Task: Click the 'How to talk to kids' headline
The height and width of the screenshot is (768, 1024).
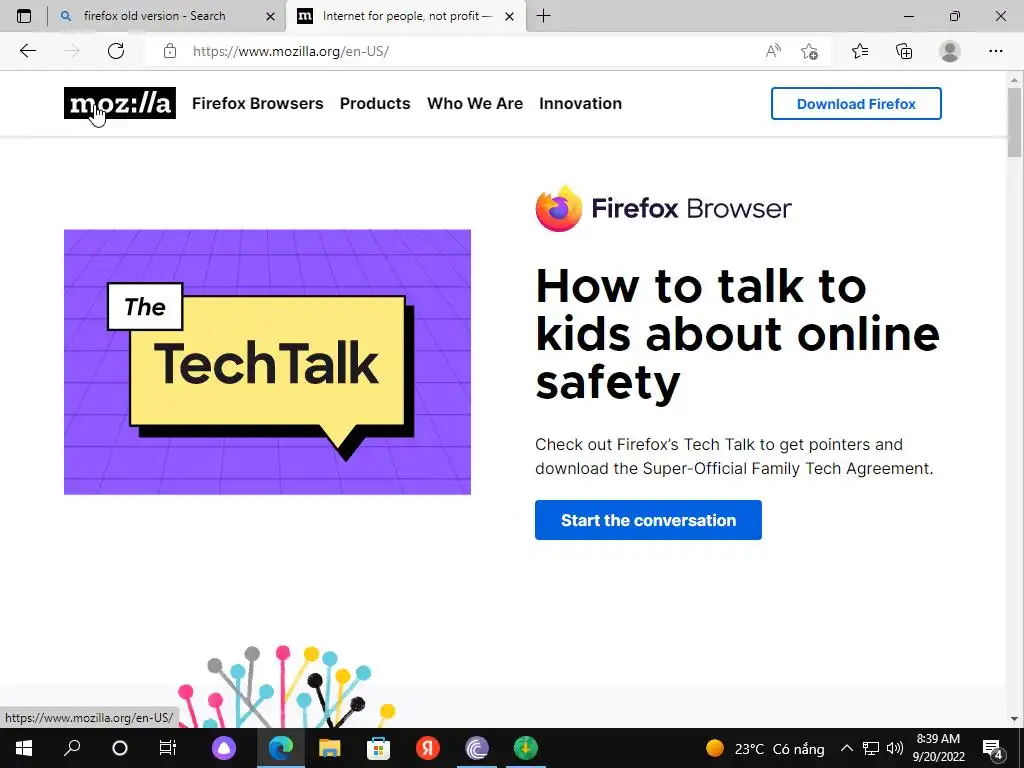Action: pos(737,334)
